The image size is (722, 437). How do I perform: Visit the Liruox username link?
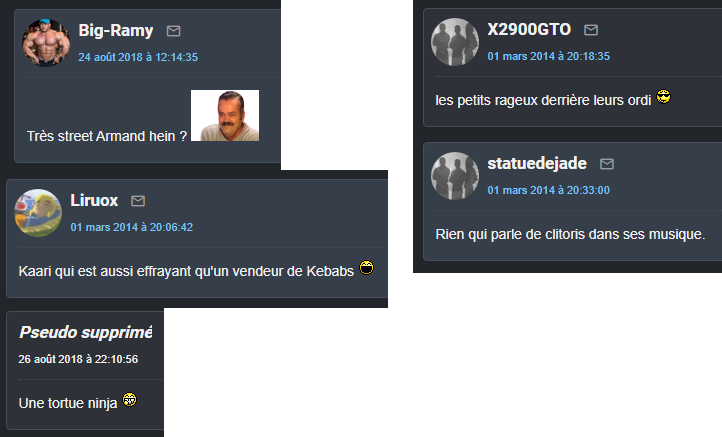[x=94, y=200]
